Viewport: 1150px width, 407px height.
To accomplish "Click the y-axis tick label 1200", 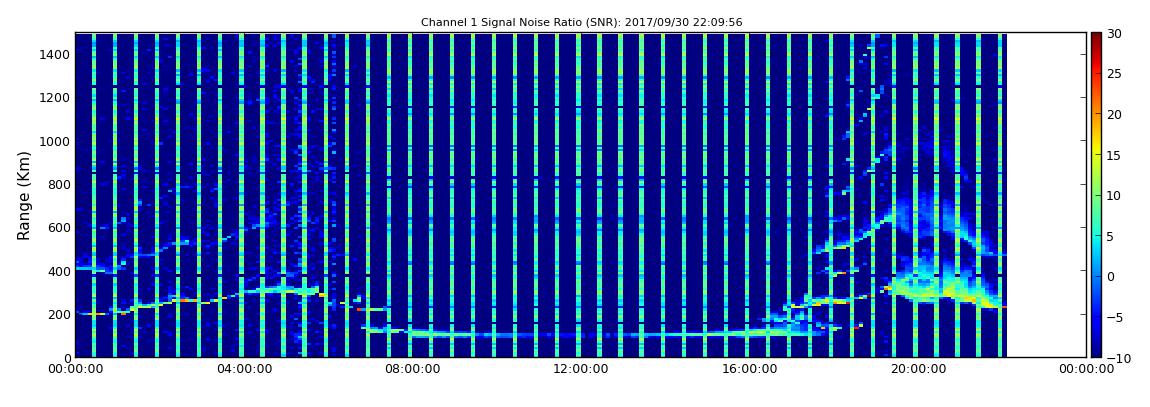I will coord(56,98).
